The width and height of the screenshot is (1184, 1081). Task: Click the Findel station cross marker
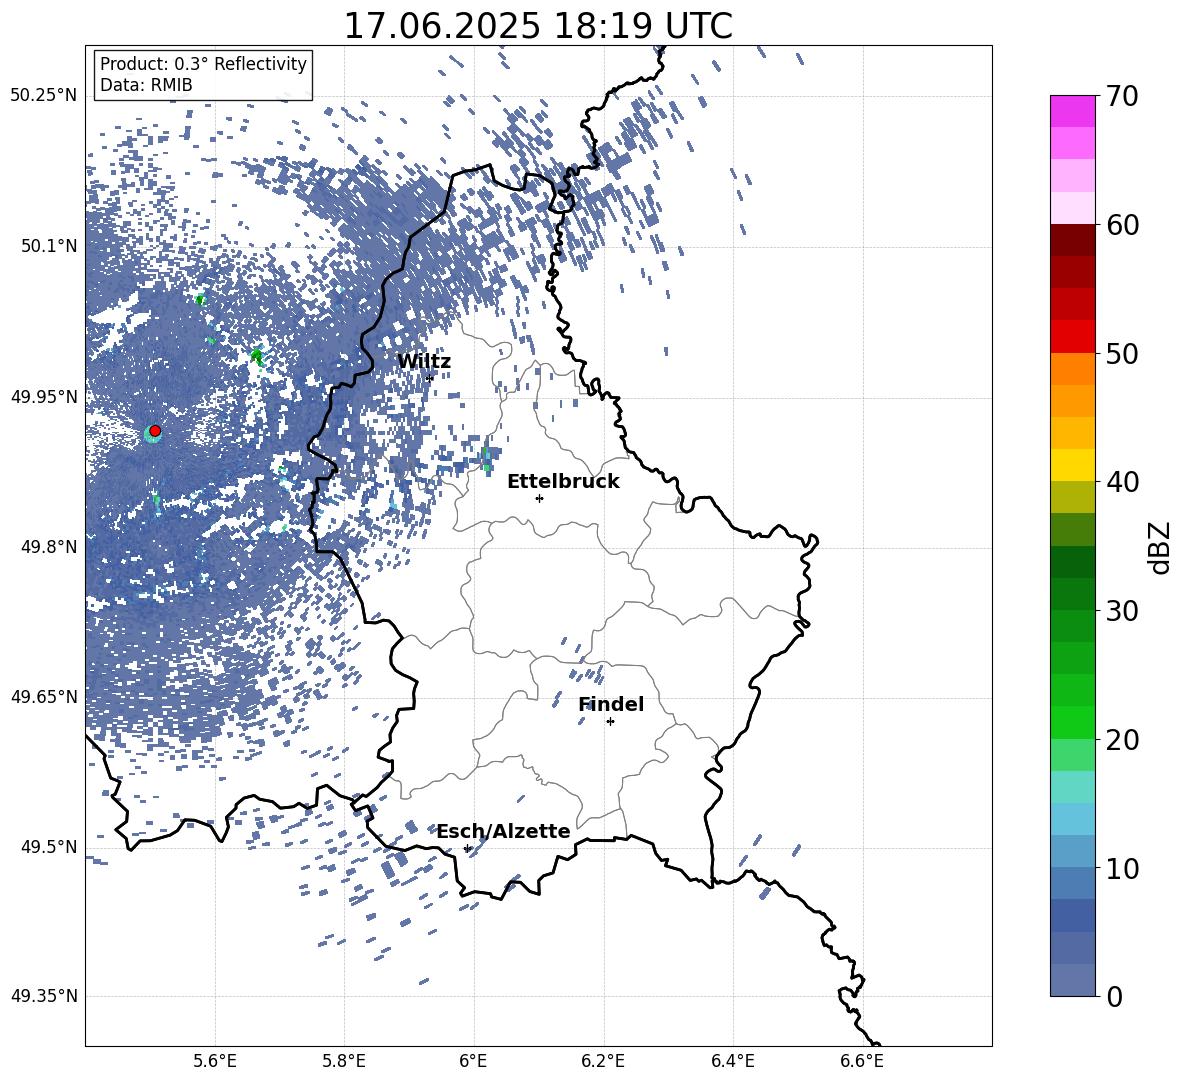(x=610, y=722)
